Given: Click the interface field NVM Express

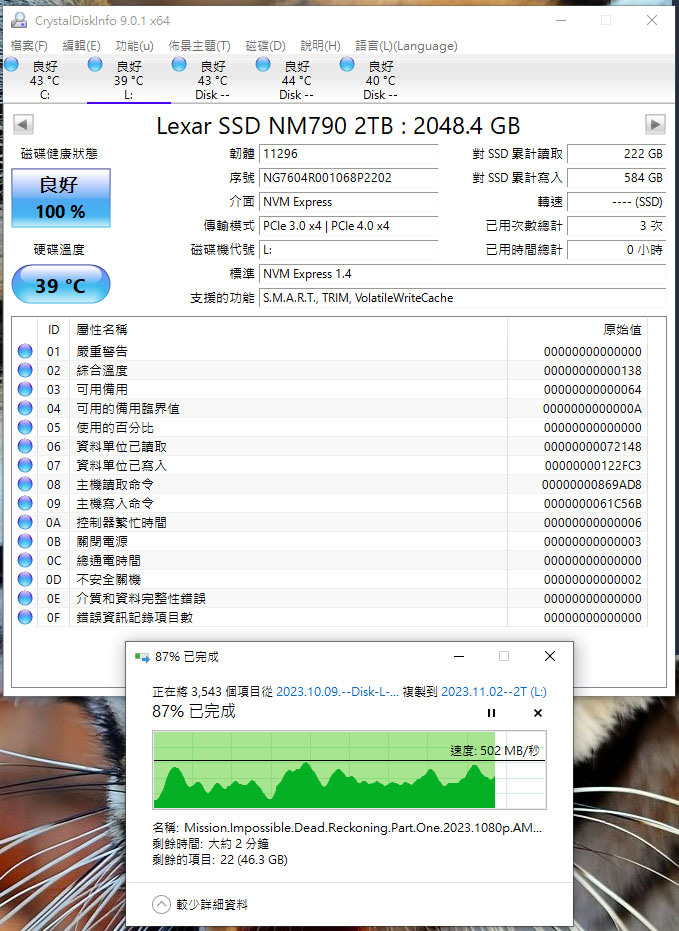Looking at the screenshot, I should click(x=348, y=202).
